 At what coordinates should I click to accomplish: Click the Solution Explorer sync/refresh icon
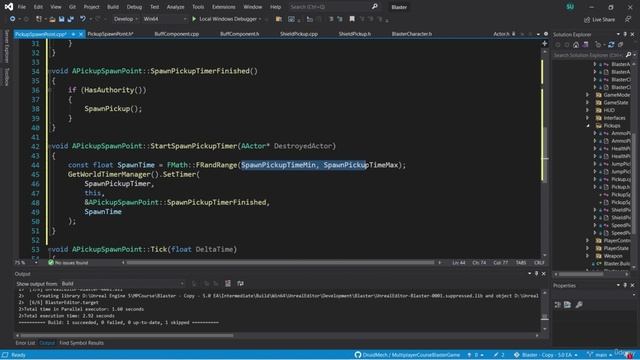coord(611,45)
